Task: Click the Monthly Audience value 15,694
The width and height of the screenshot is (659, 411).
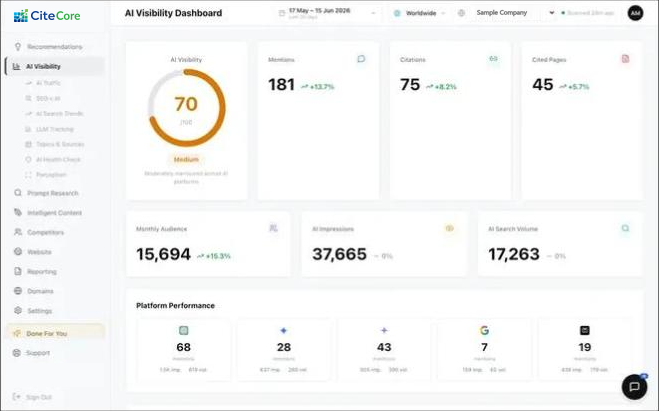Action: point(163,254)
